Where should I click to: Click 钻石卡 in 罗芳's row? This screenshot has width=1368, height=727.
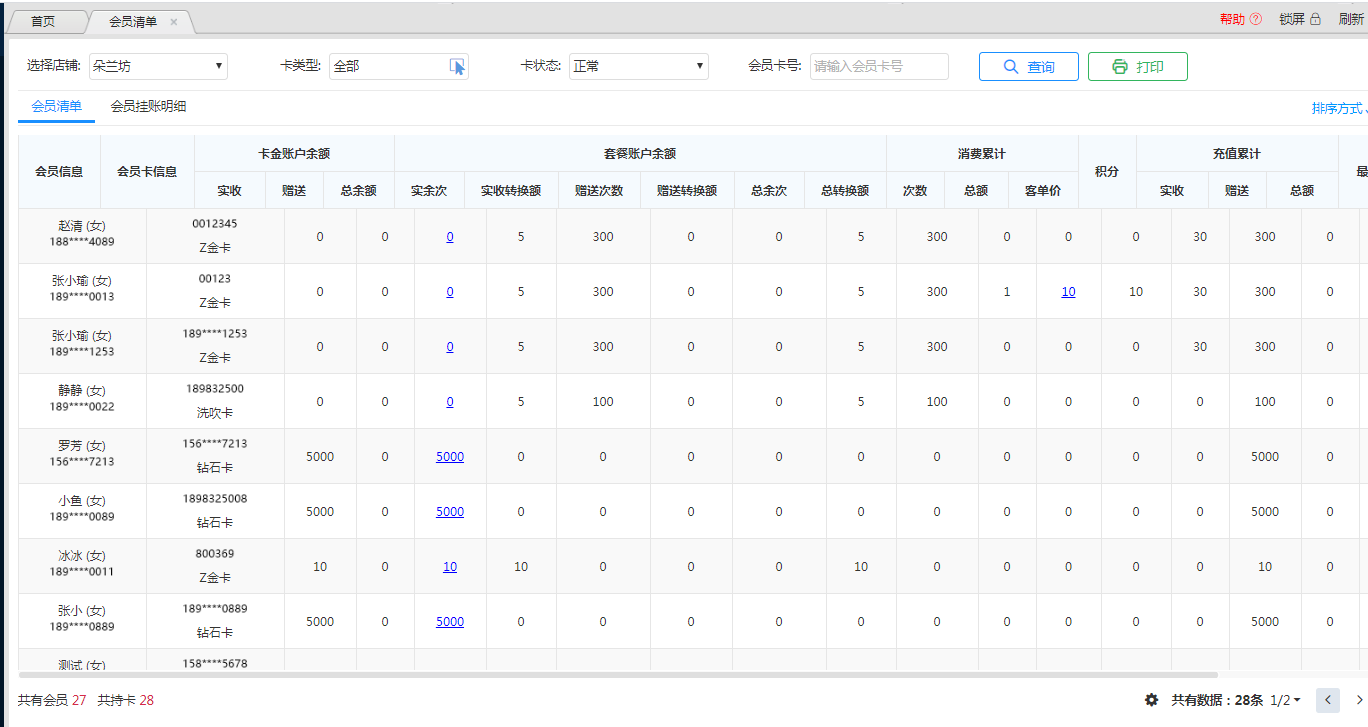(215, 467)
